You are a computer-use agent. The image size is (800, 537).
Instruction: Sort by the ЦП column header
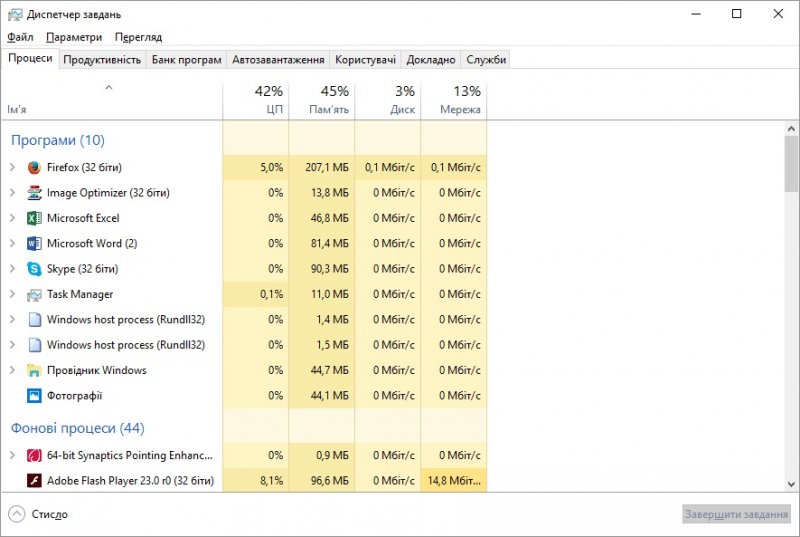point(256,100)
